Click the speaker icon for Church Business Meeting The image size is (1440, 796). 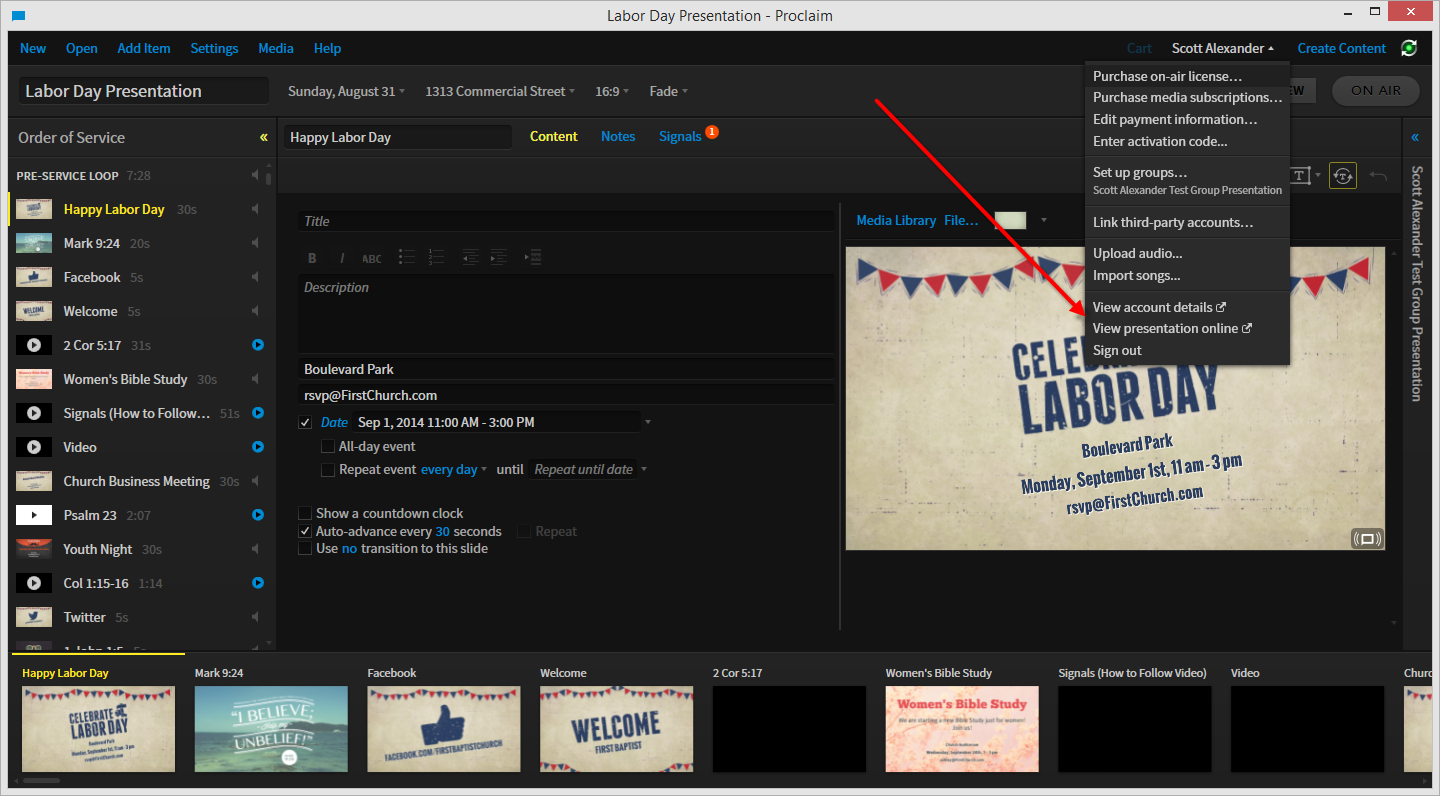[256, 481]
